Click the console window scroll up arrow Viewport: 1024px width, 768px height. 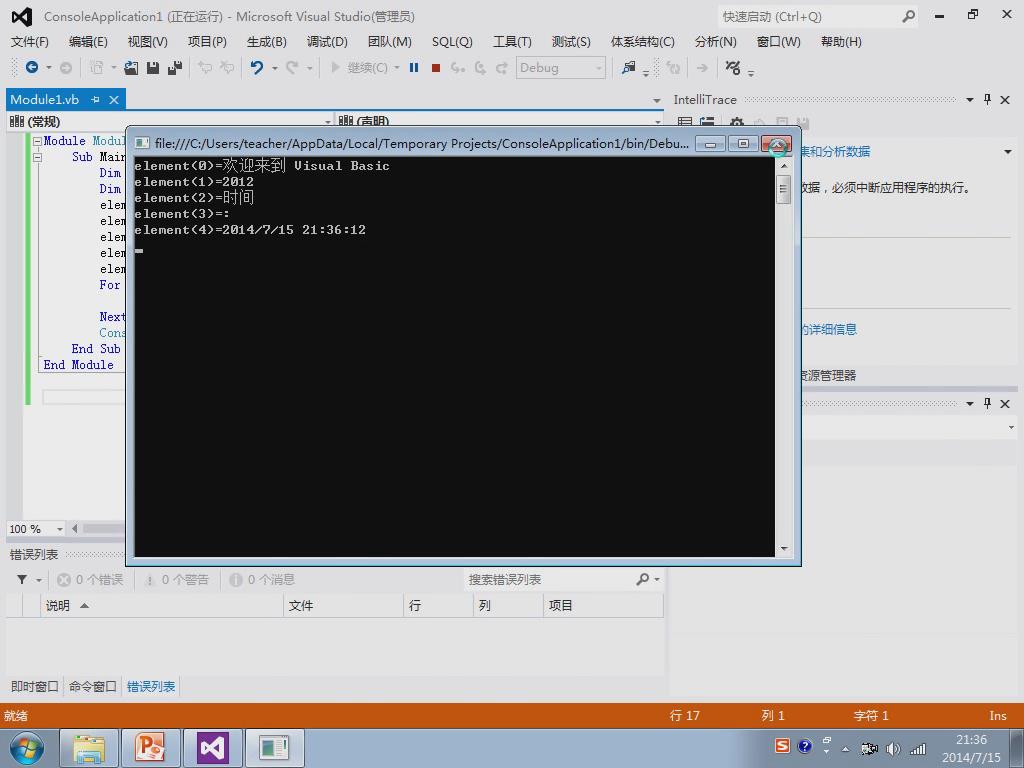[784, 166]
